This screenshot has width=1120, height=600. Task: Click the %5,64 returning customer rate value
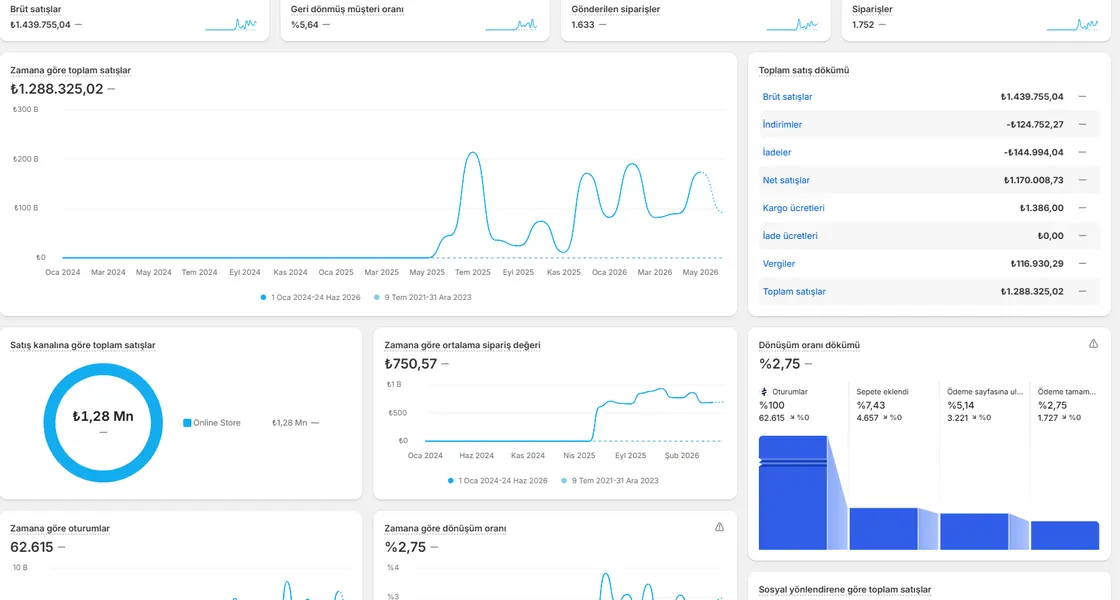pos(304,25)
